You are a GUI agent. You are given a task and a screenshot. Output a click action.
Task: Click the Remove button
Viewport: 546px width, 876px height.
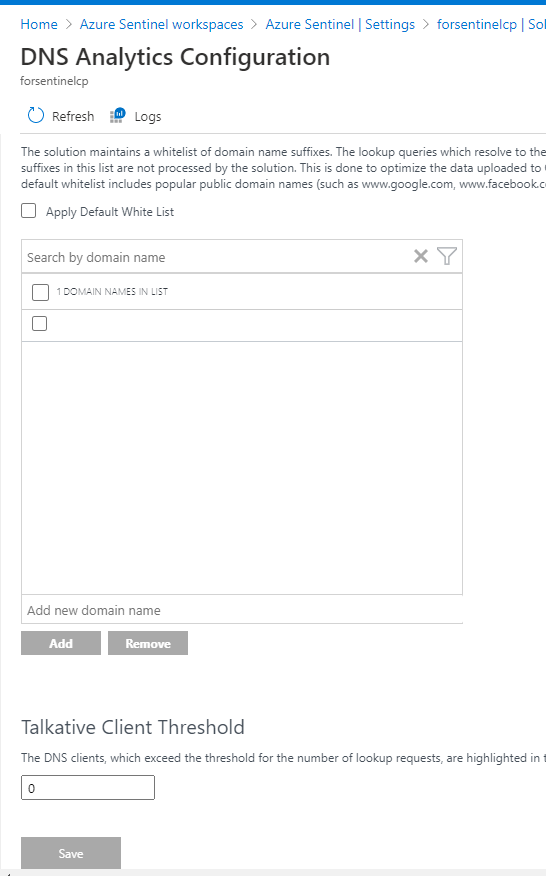[148, 643]
